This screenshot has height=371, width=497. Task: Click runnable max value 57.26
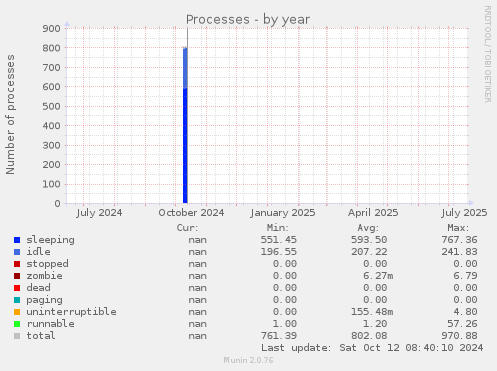tap(462, 324)
